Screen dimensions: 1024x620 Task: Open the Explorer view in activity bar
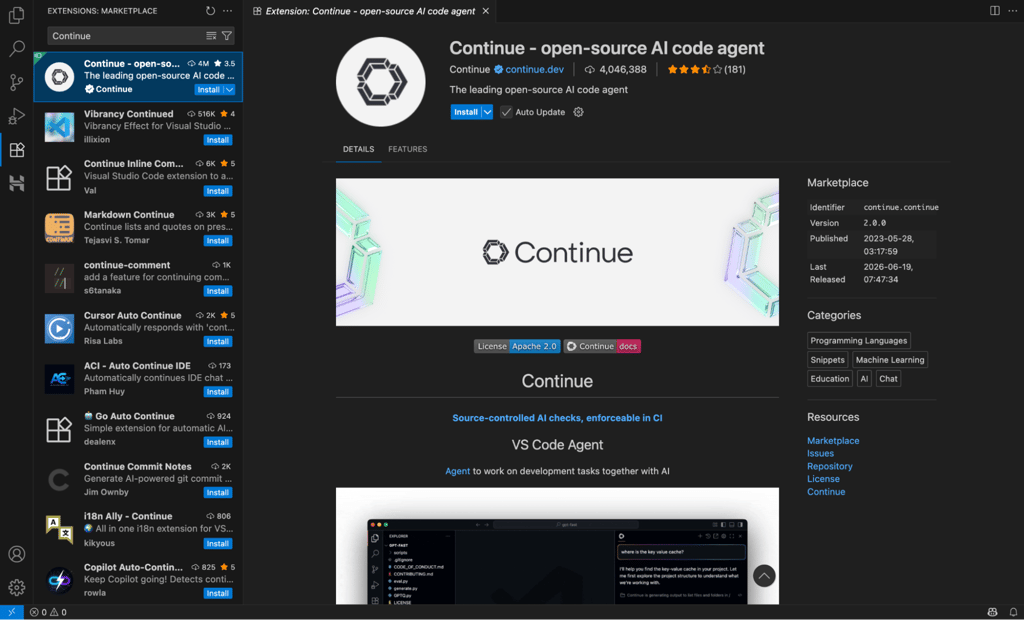point(16,14)
